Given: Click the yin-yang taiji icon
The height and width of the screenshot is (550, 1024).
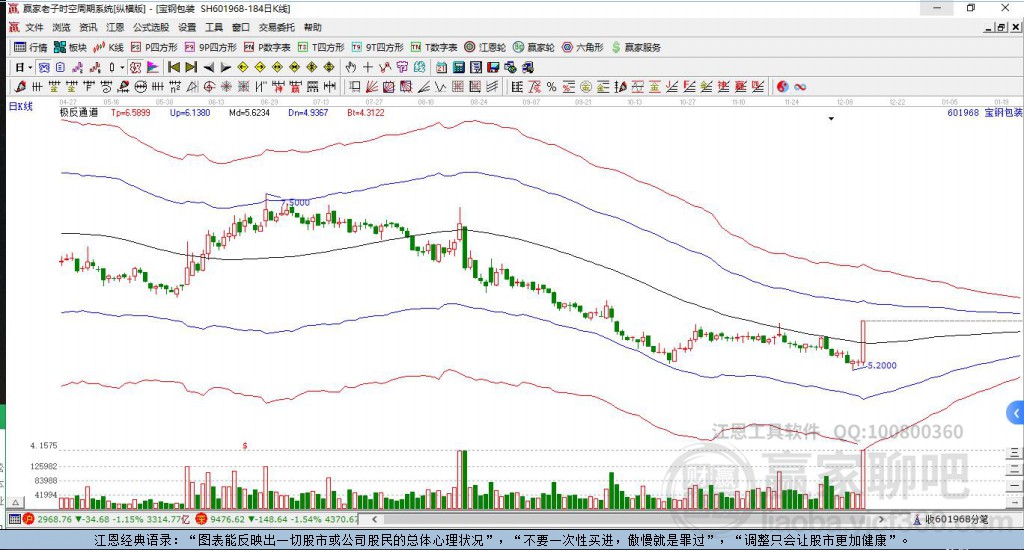Looking at the screenshot, I should click(783, 87).
